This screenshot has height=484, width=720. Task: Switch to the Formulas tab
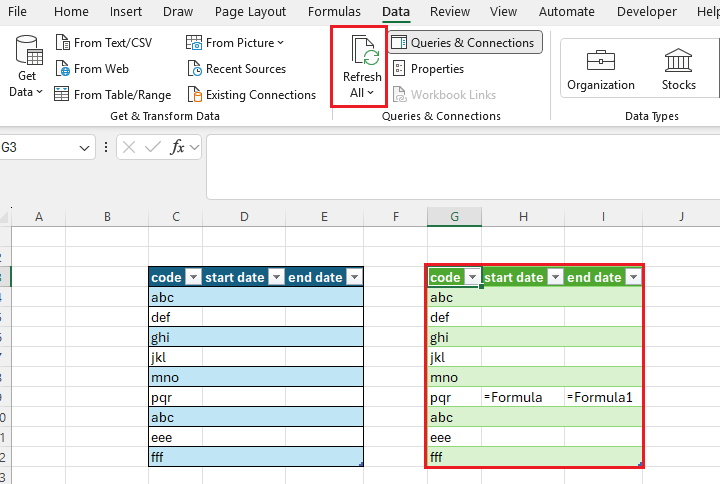point(334,11)
